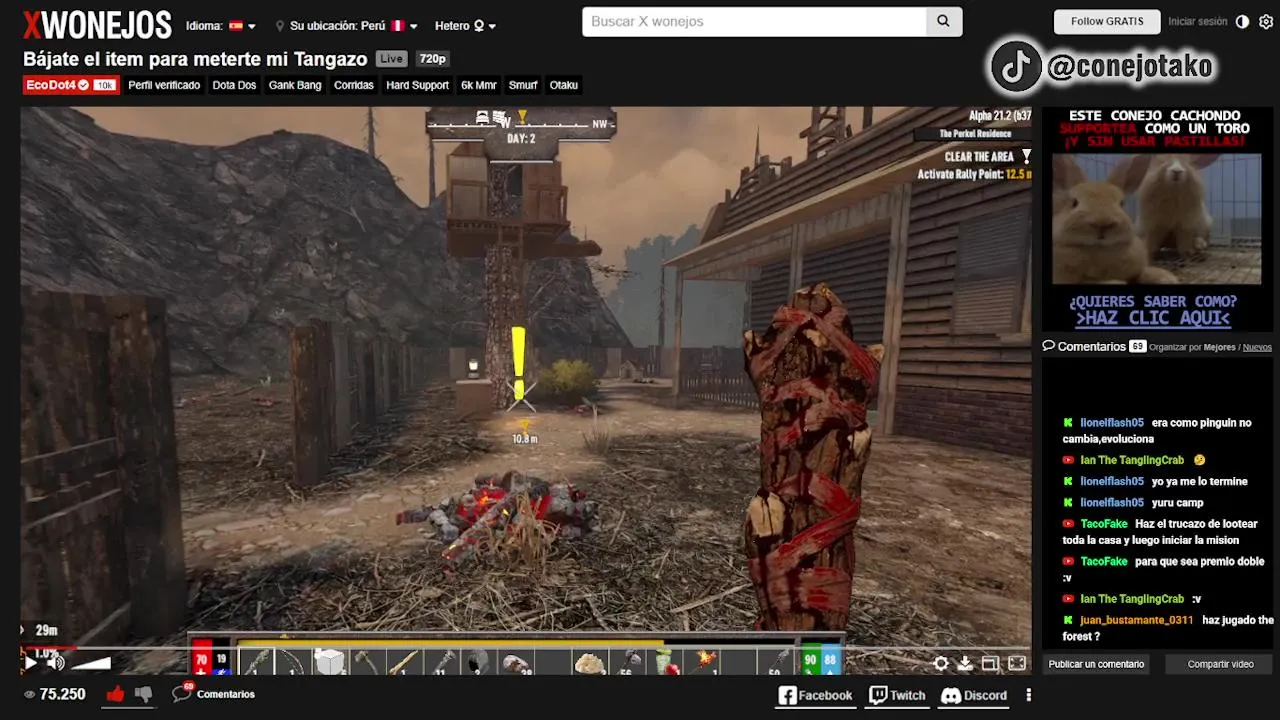
Task: Toggle theater mode icon on player
Action: point(990,663)
